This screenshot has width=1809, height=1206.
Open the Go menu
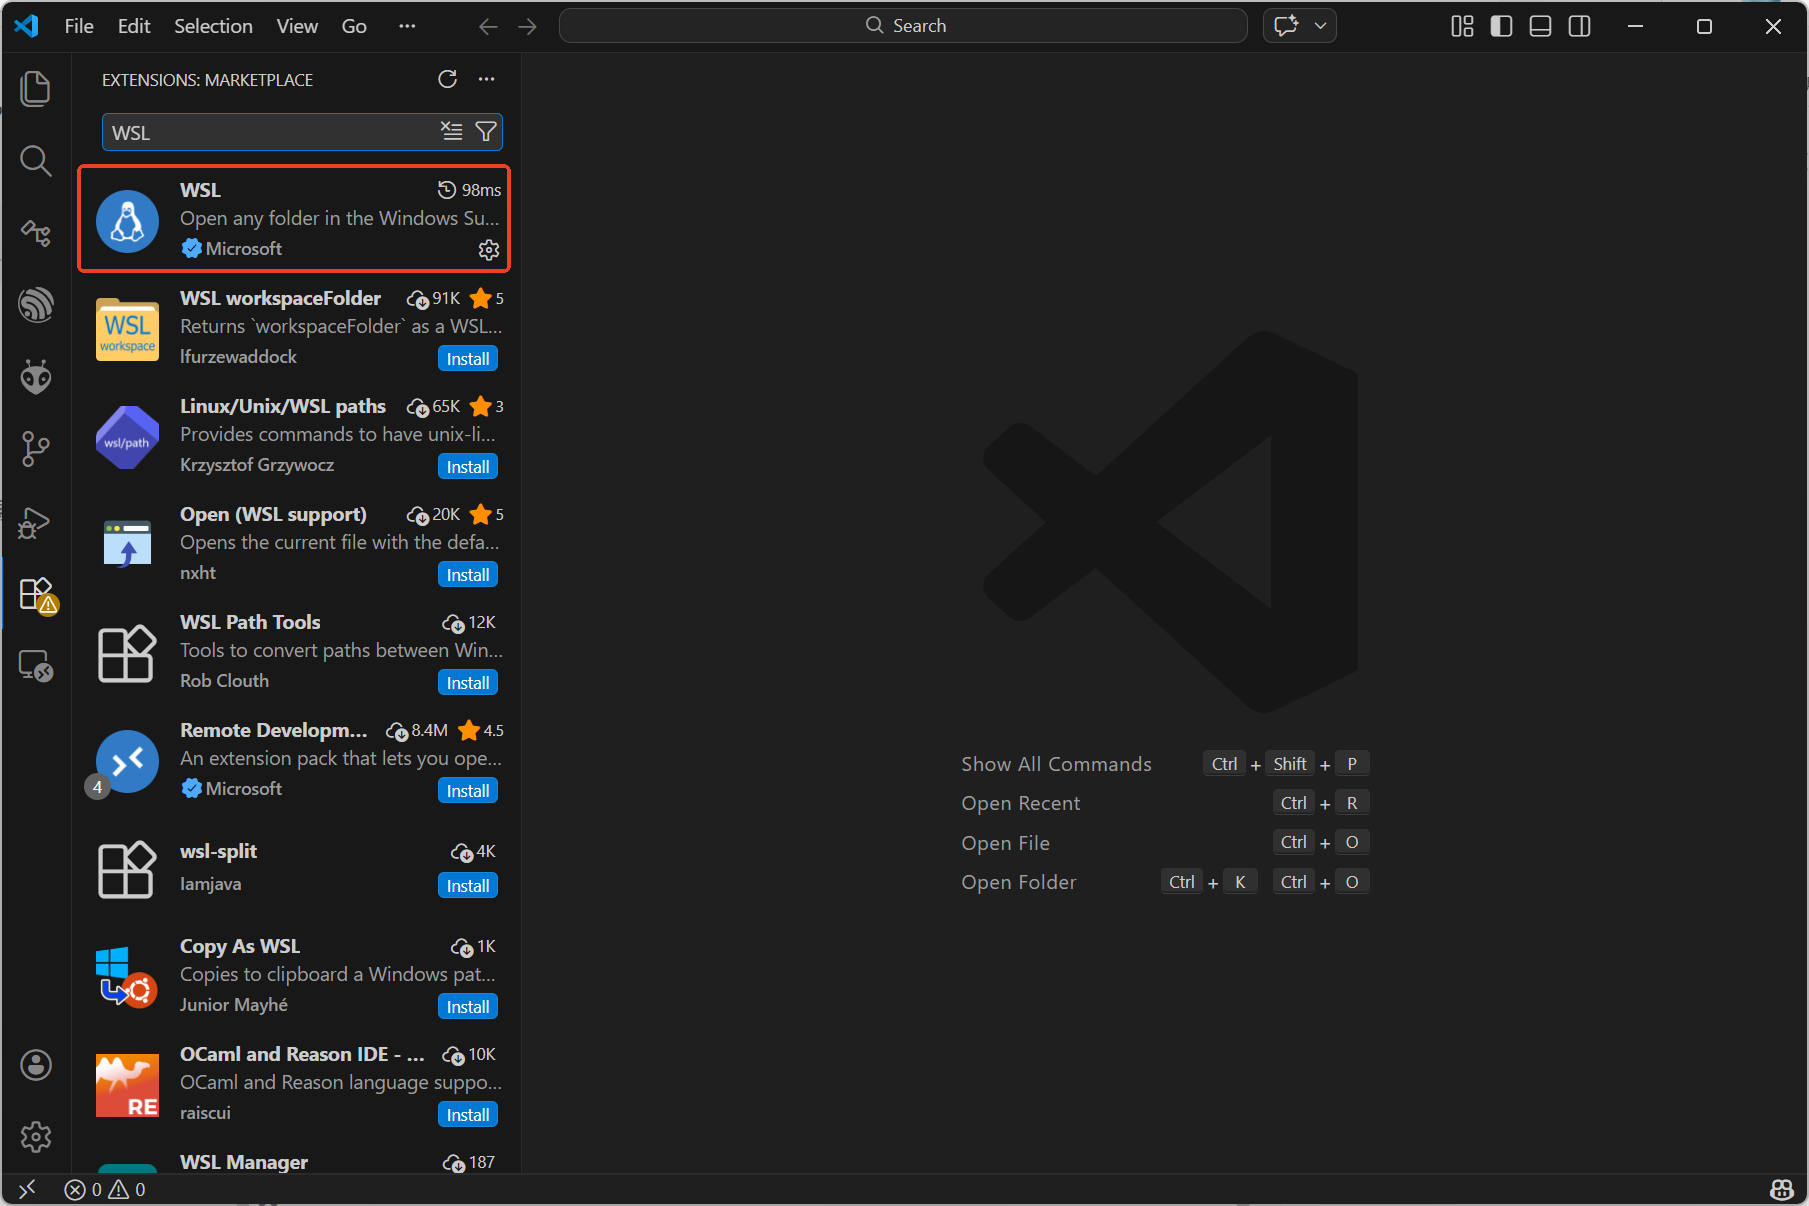(x=354, y=26)
